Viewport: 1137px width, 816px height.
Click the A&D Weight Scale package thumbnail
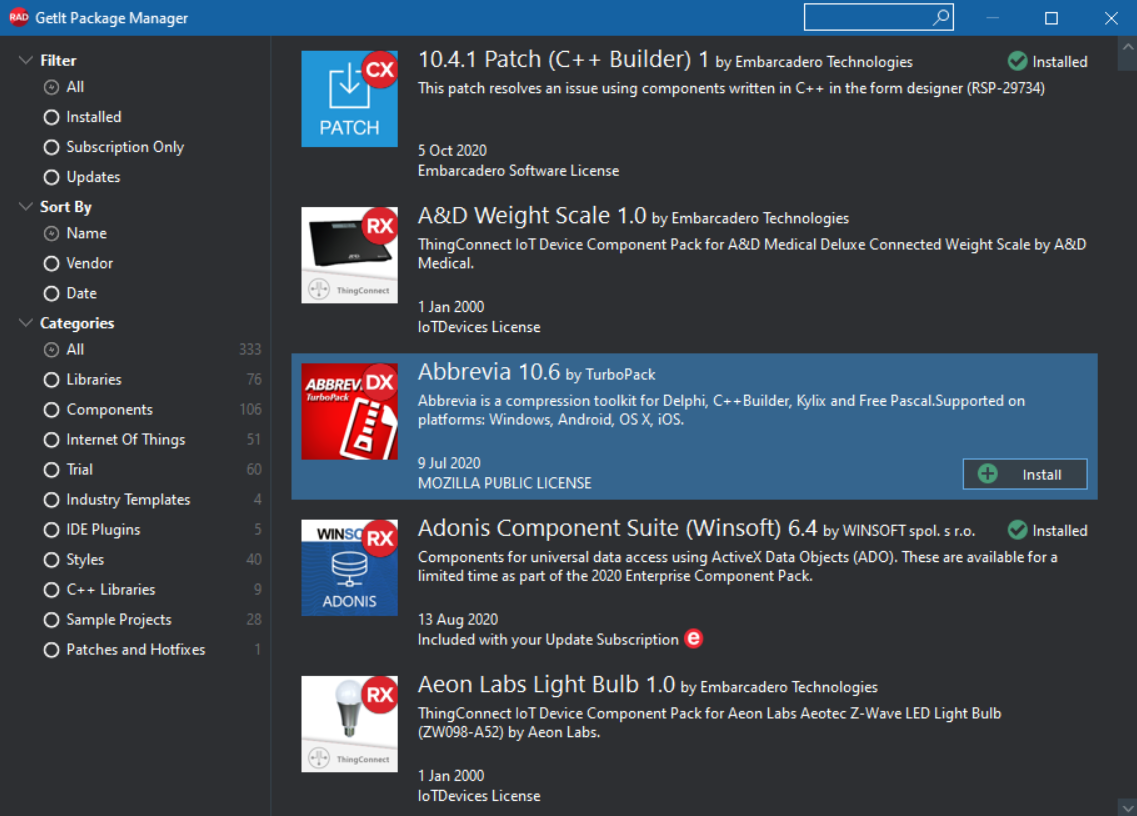(350, 255)
